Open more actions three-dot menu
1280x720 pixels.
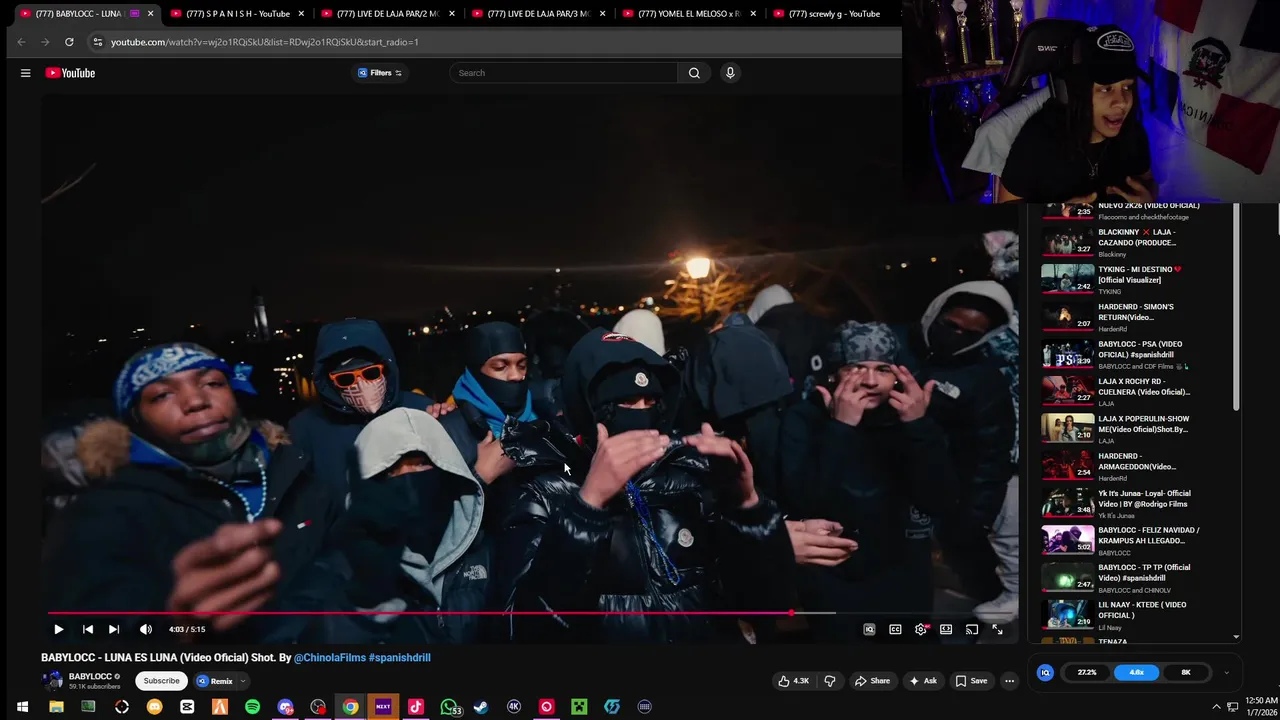coord(1009,681)
